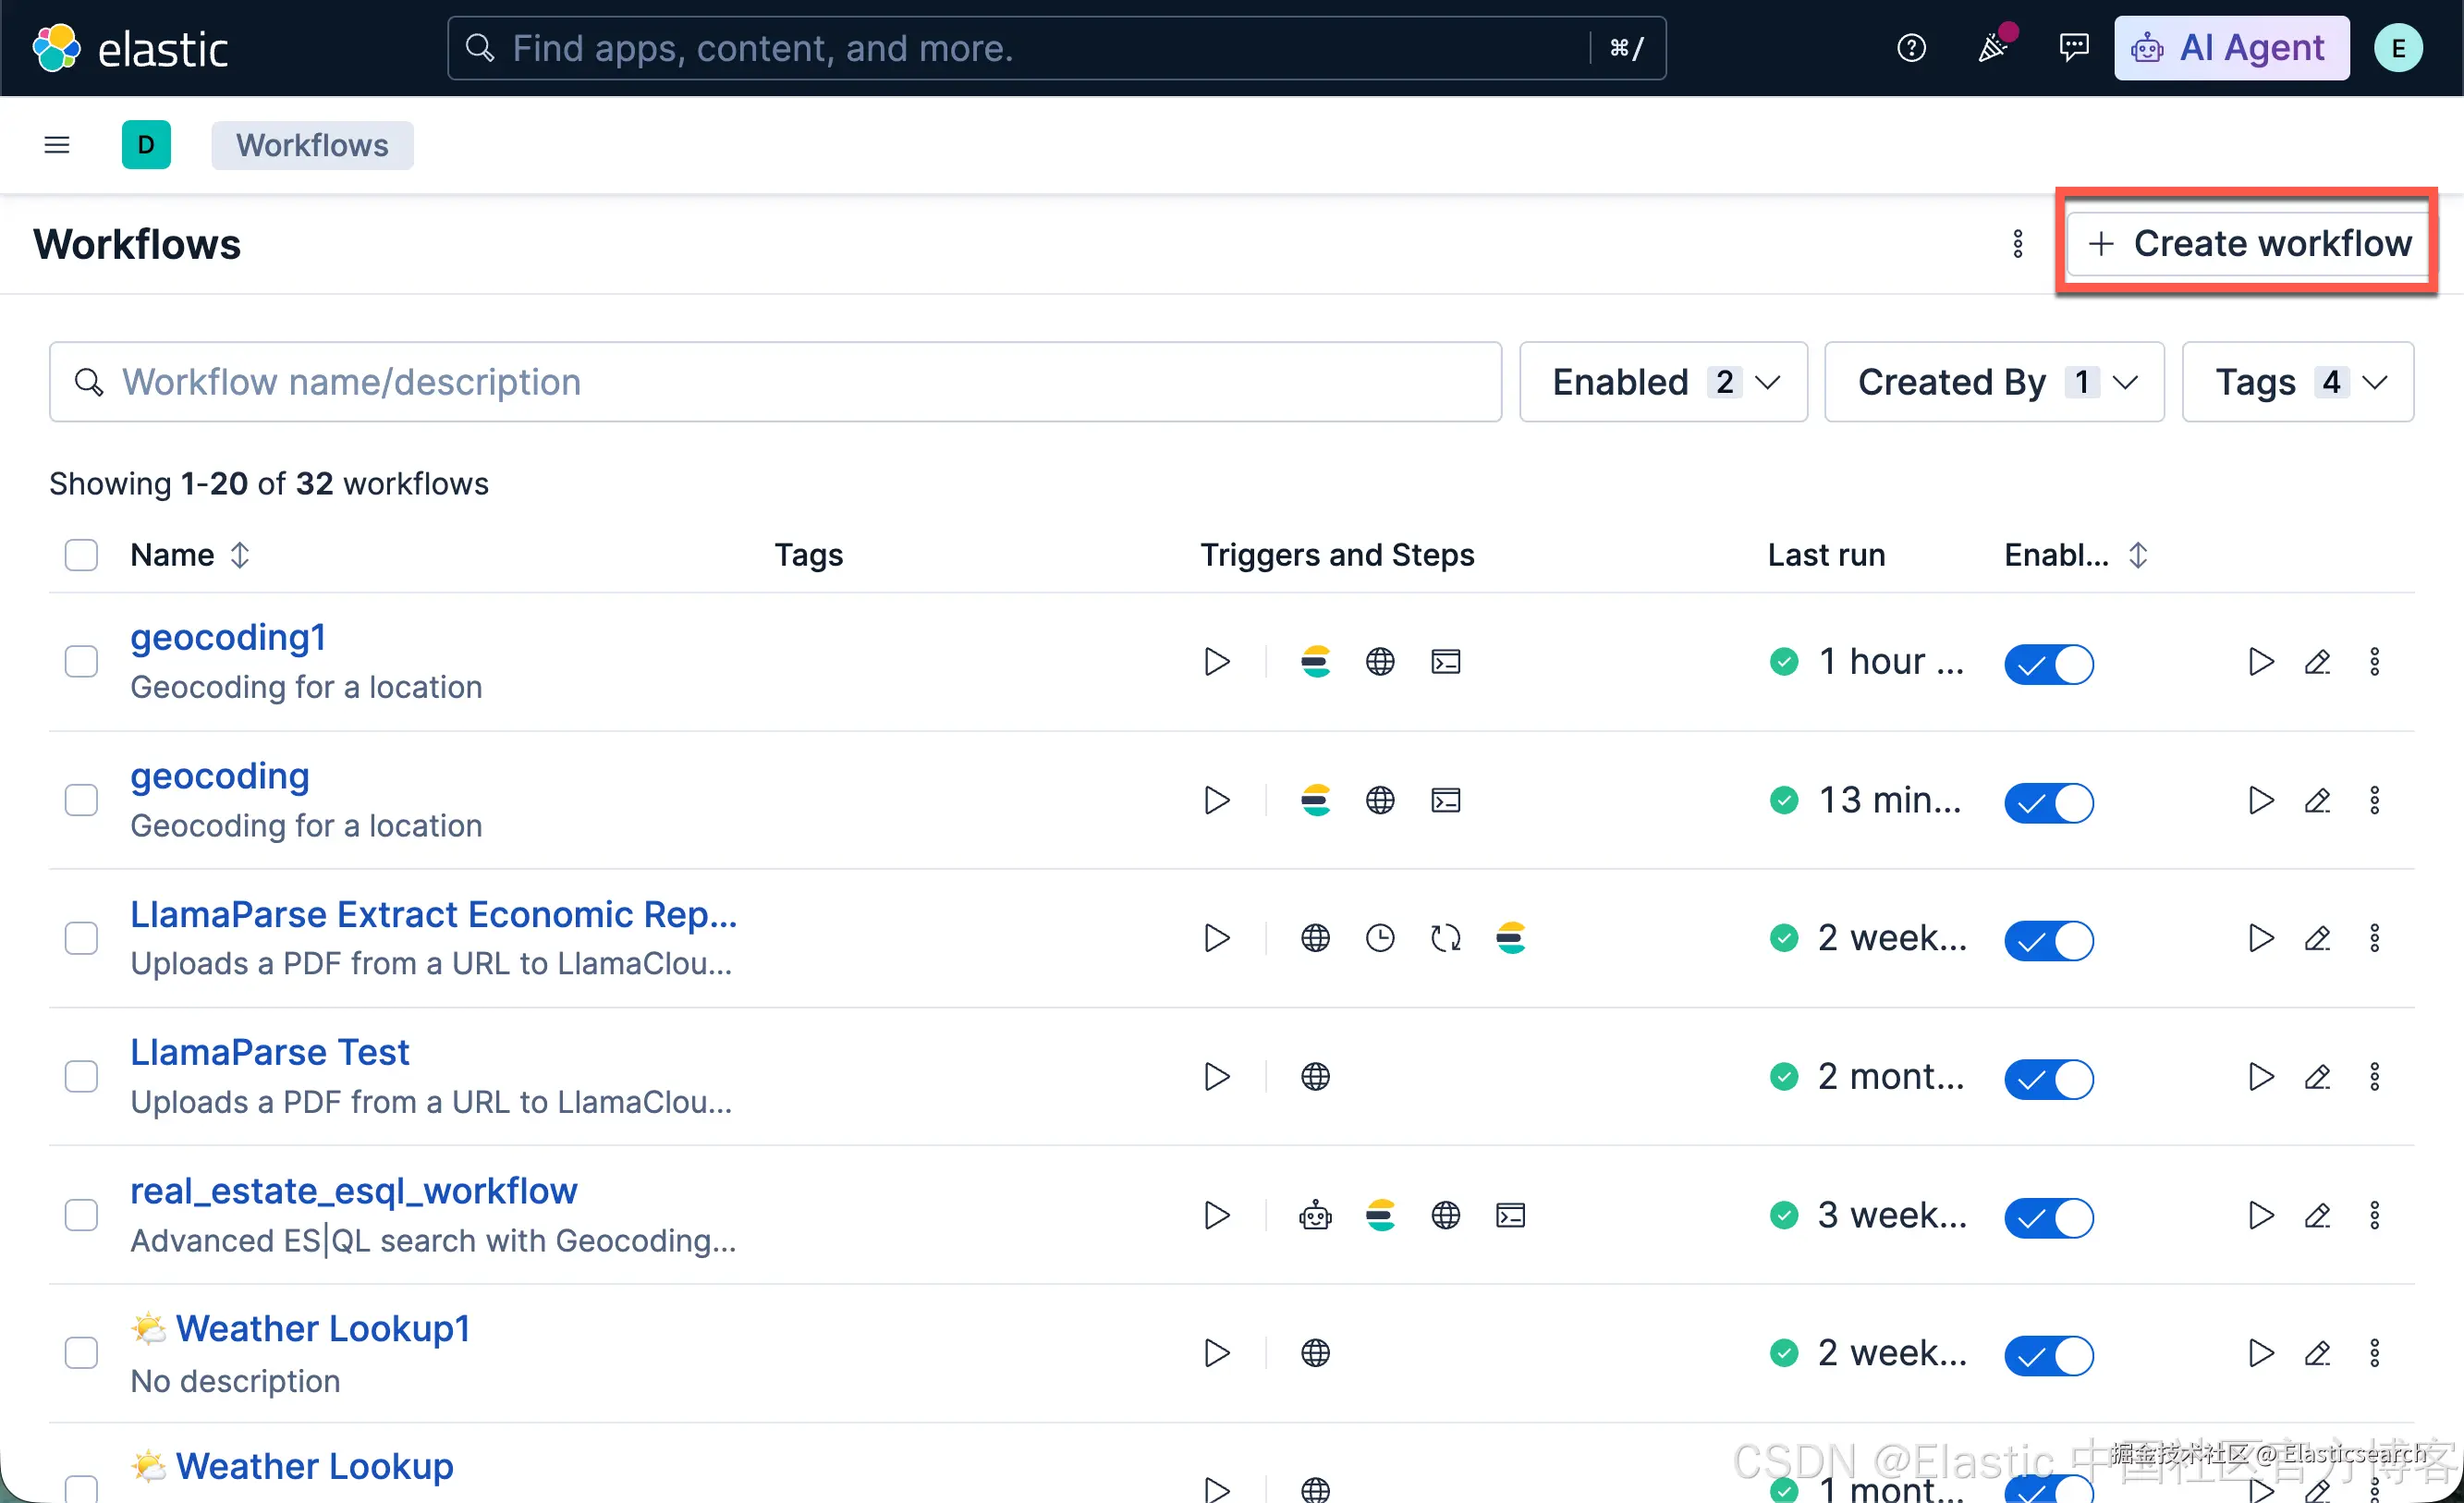
Task: Click the clock step icon in LlamaParse Extract row
Action: tap(1380, 938)
